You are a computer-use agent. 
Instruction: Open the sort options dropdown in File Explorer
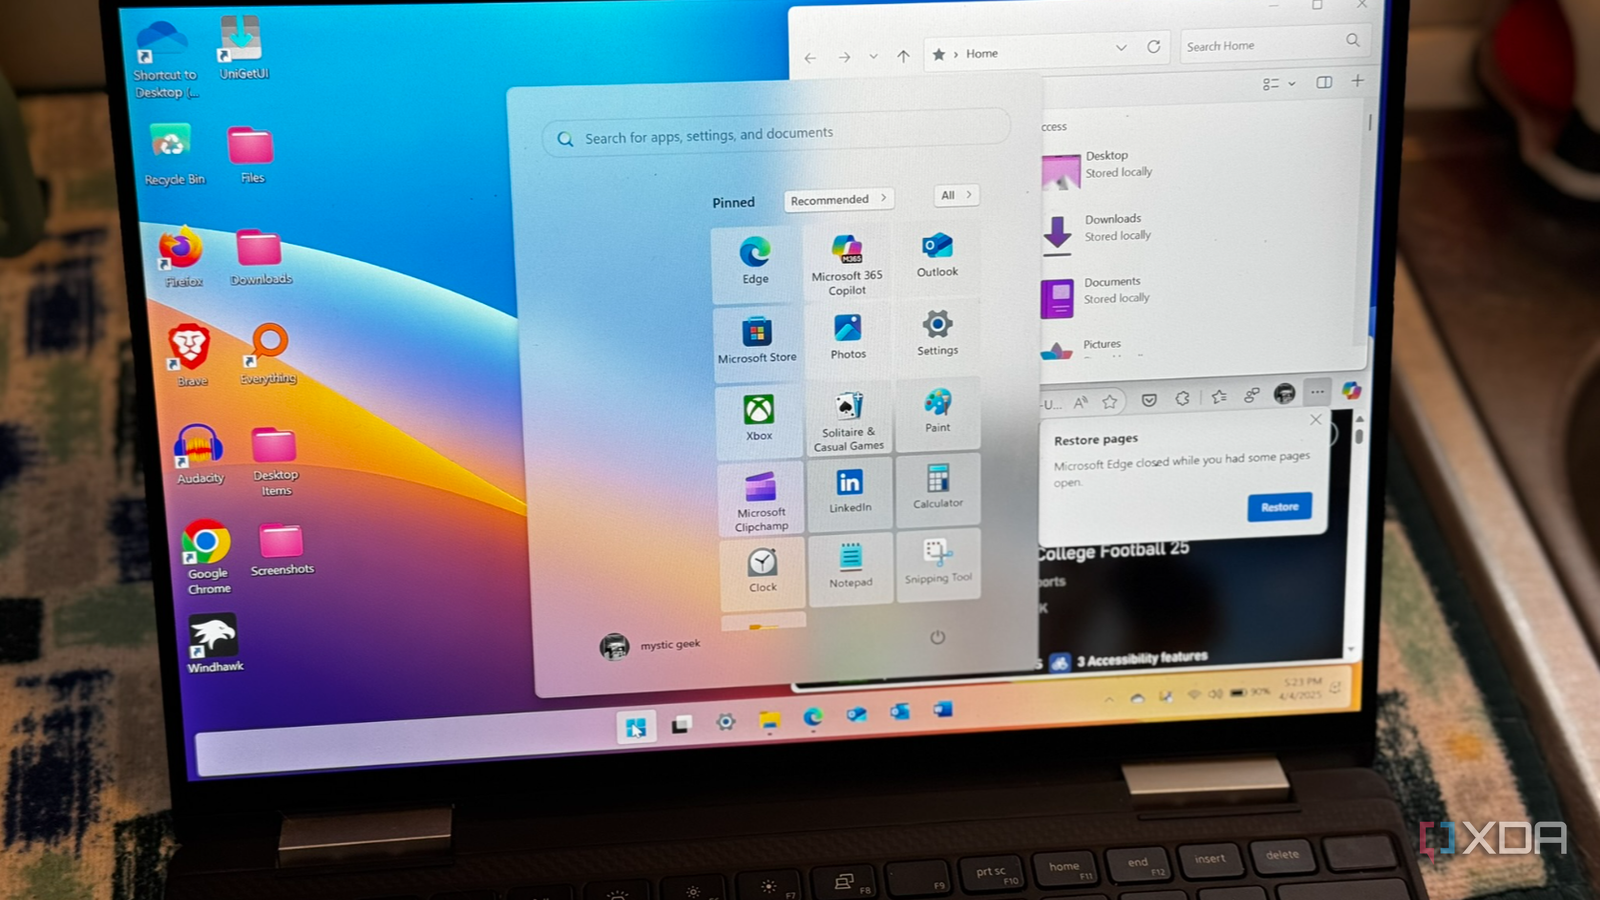pyautogui.click(x=1276, y=83)
